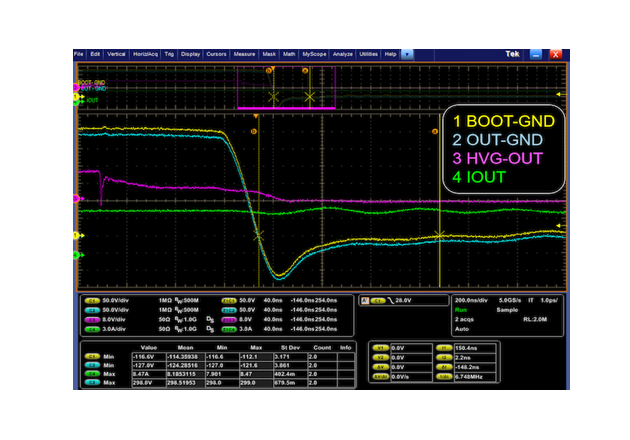
Task: Click the trigger A' indicator icon
Action: click(365, 301)
